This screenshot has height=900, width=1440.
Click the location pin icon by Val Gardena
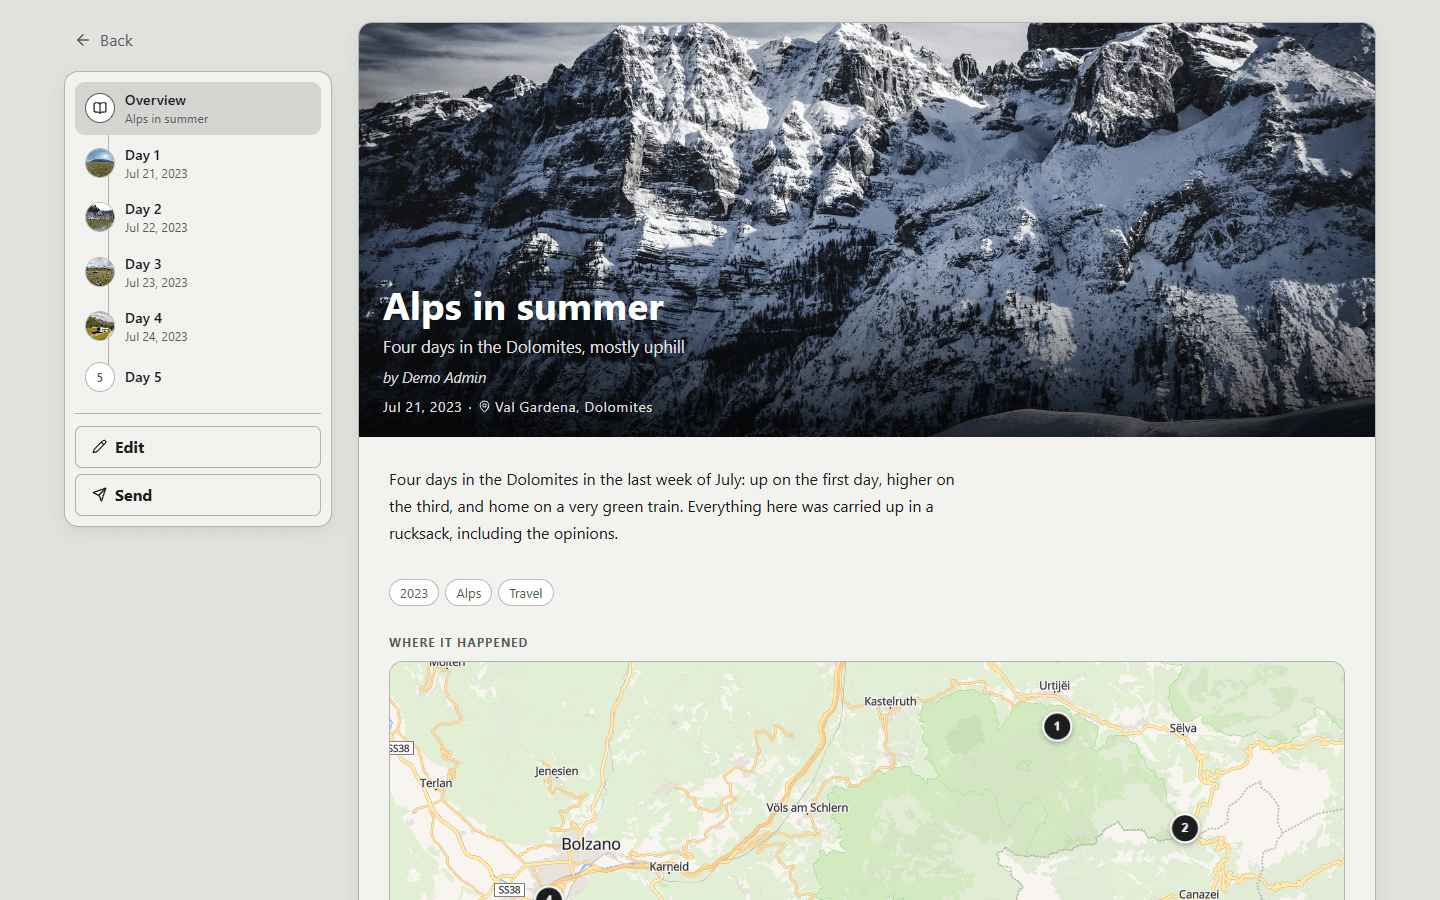click(484, 407)
